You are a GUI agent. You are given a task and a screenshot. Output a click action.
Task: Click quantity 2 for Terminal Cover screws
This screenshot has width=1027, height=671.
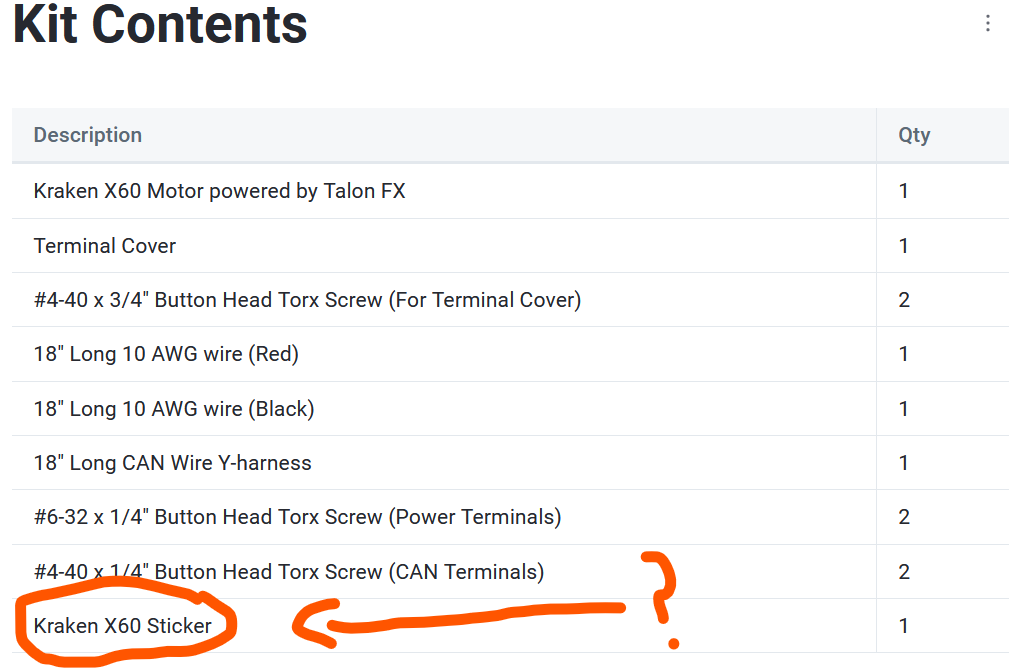point(904,300)
